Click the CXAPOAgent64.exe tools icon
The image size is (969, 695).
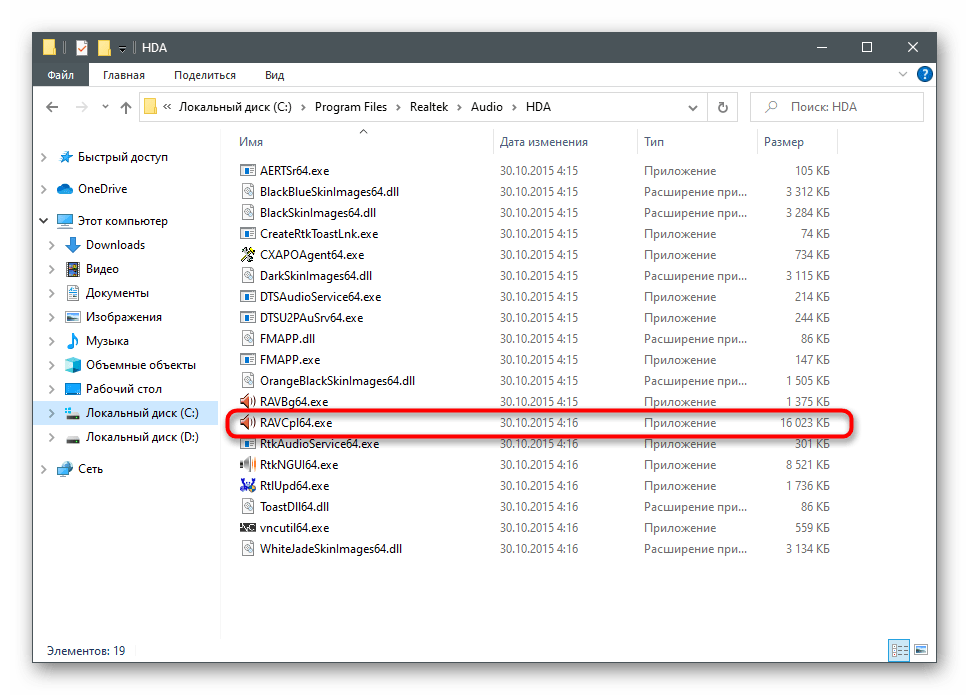pyautogui.click(x=248, y=255)
